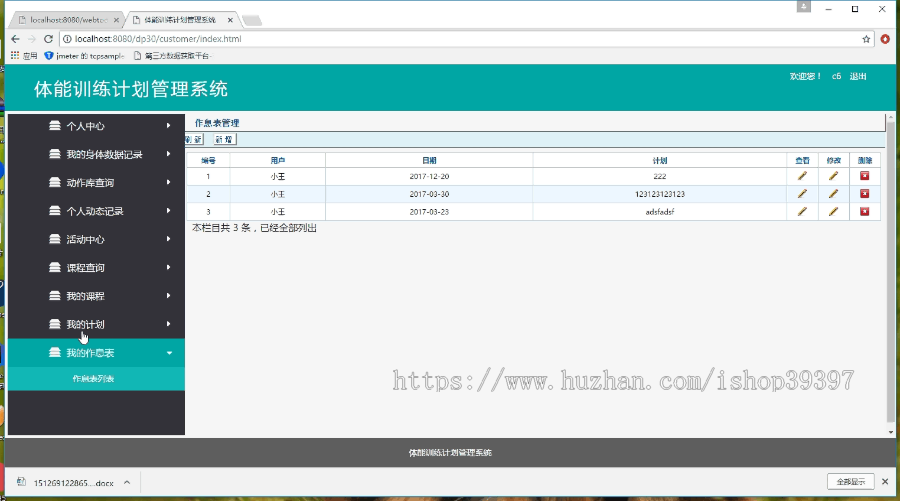Click the stack icon beside 我的作息表
The image size is (900, 501).
point(55,352)
